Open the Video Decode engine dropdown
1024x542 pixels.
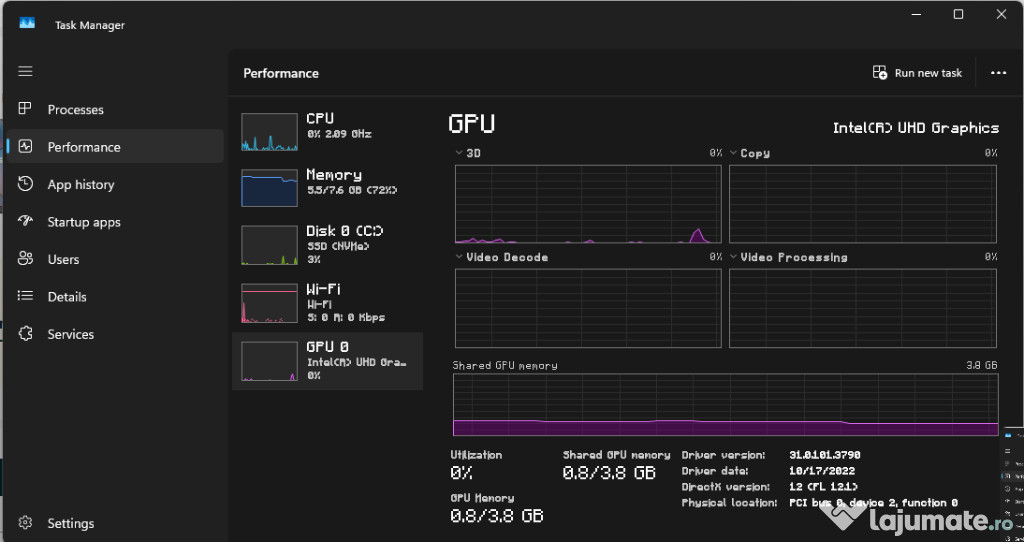point(460,257)
